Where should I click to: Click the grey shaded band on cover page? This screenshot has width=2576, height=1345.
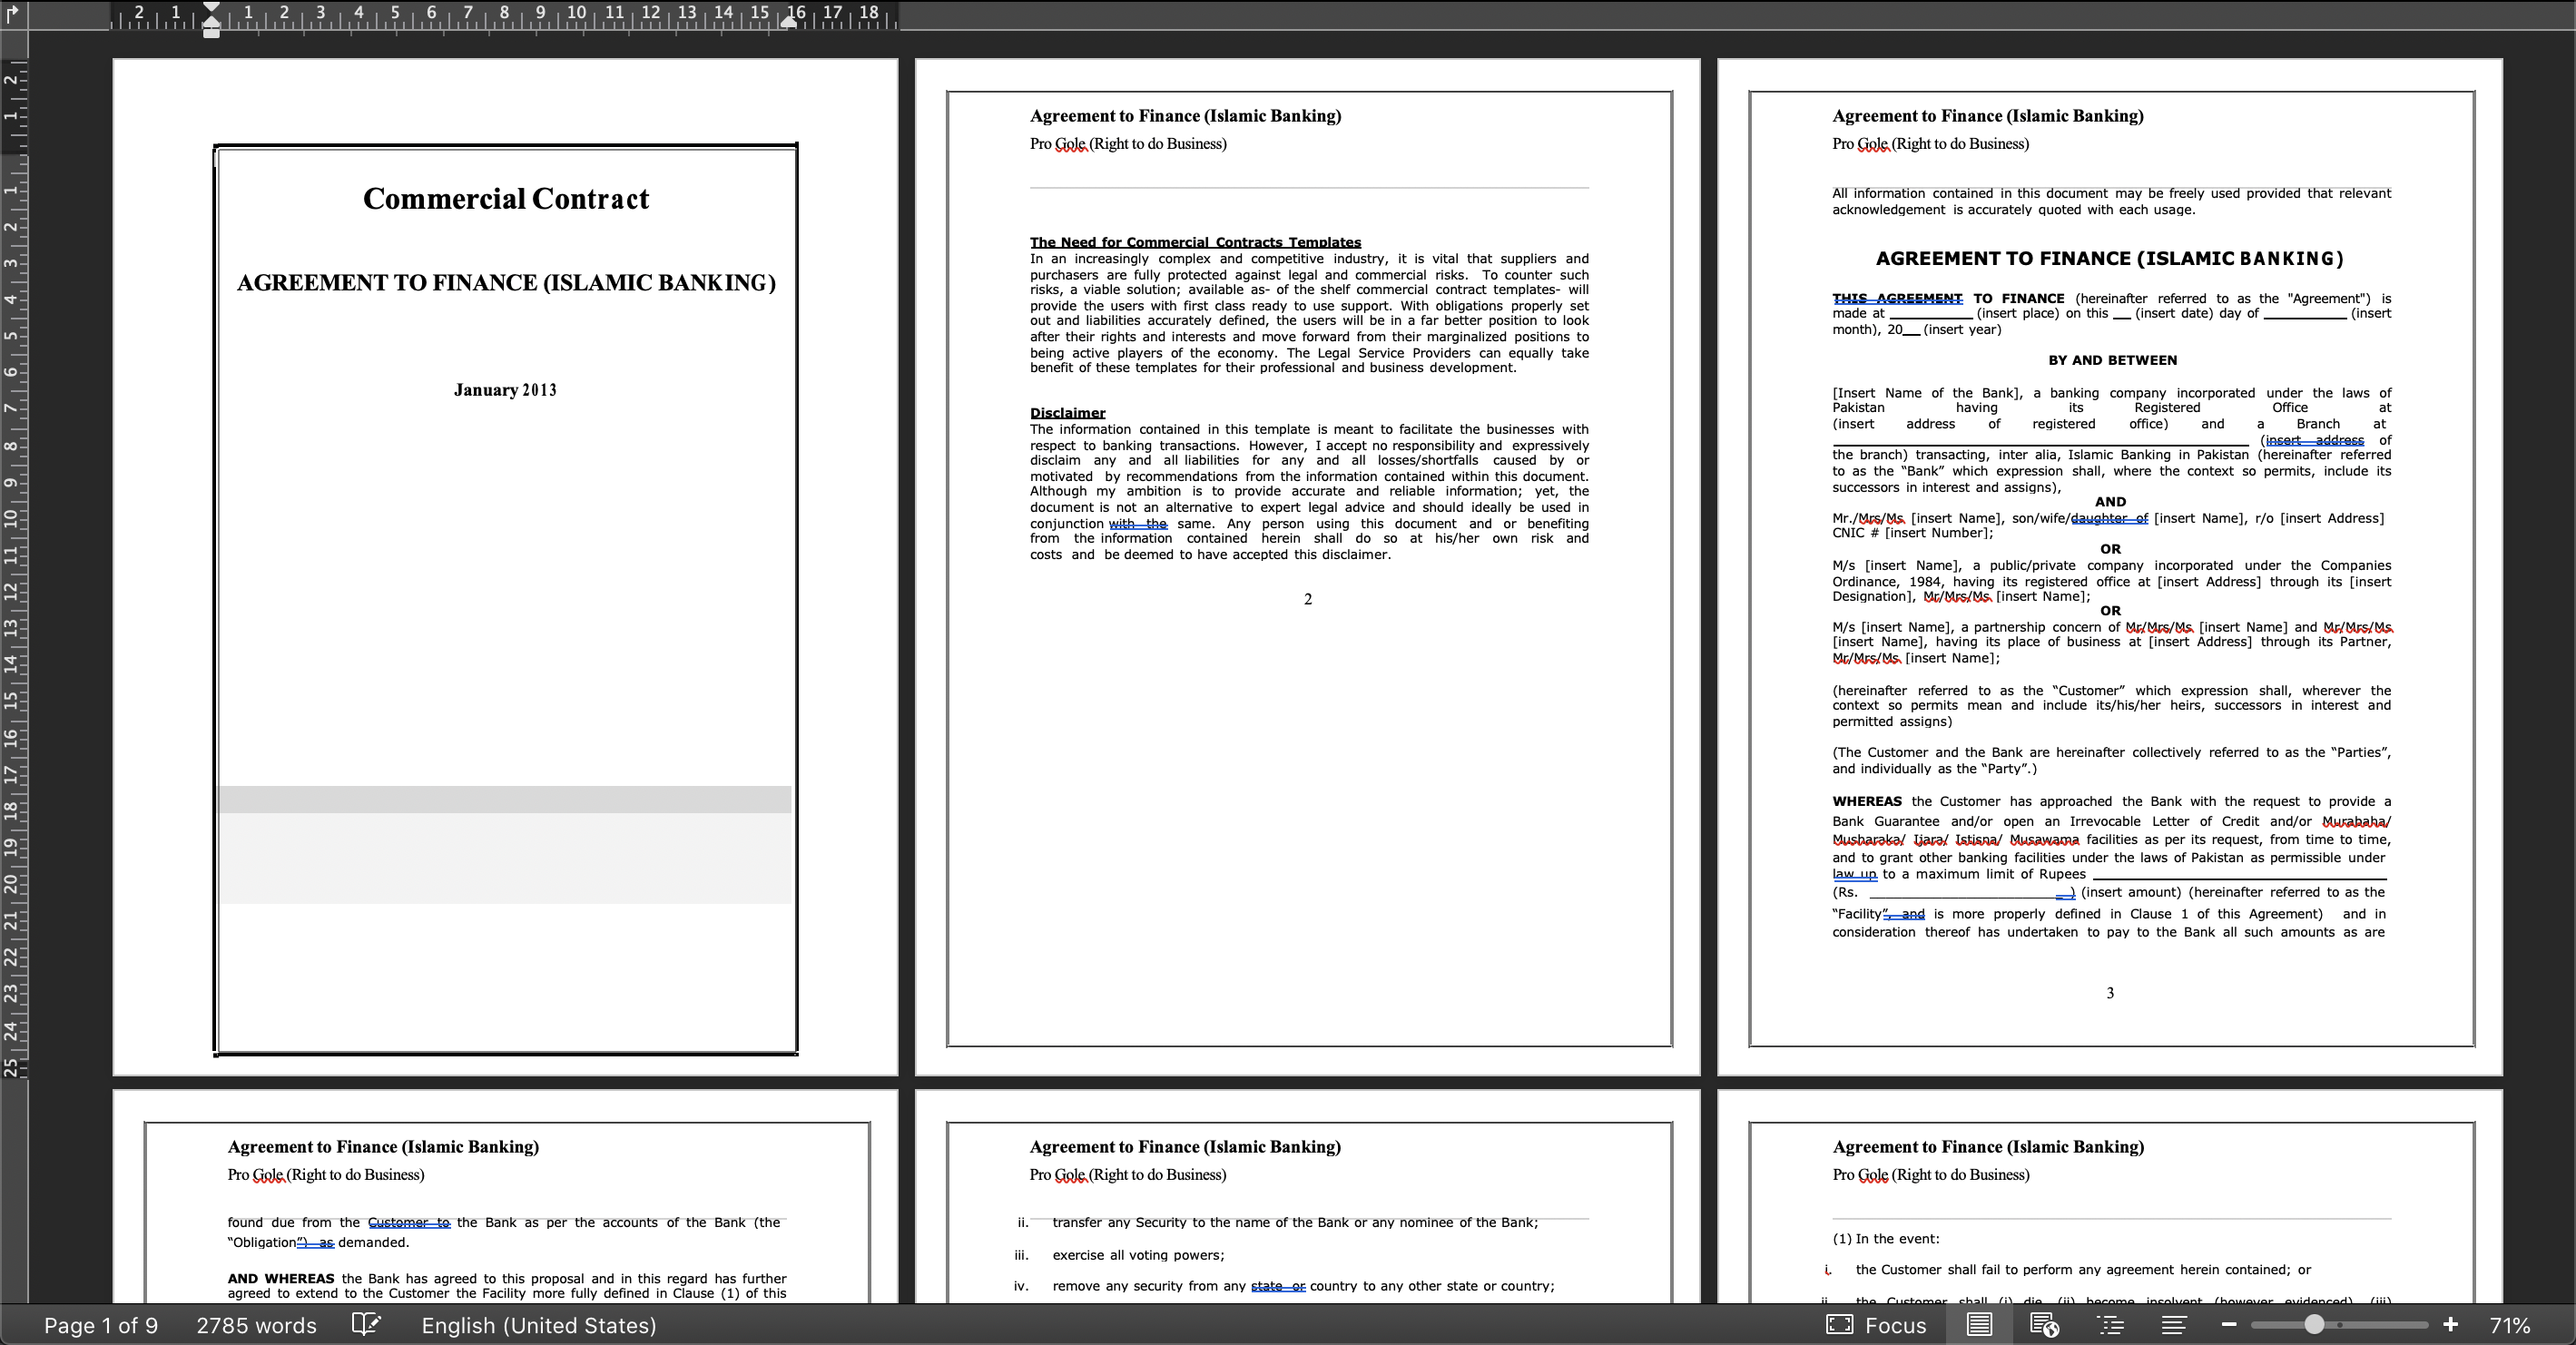[x=505, y=799]
